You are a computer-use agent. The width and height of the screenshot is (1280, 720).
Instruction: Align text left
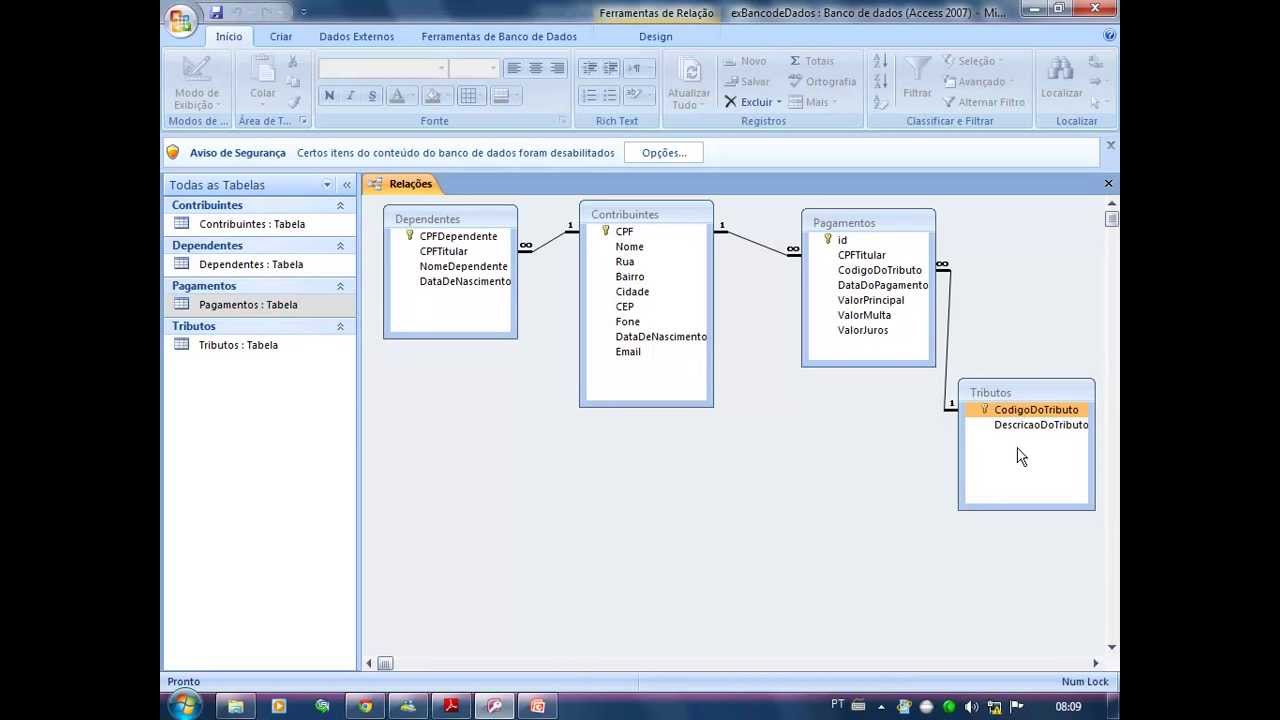pyautogui.click(x=514, y=68)
